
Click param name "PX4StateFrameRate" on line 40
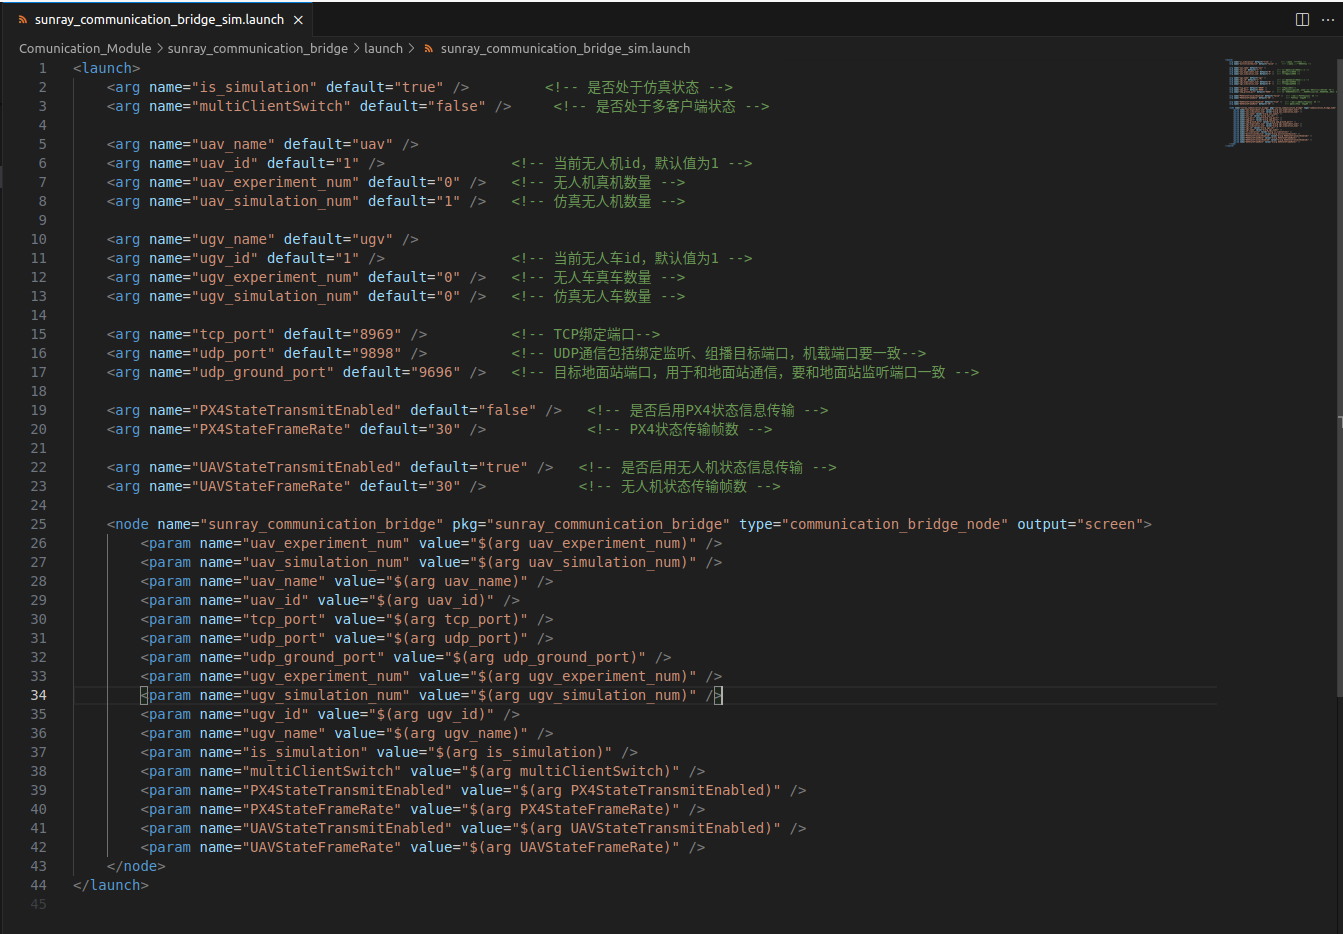coord(322,809)
